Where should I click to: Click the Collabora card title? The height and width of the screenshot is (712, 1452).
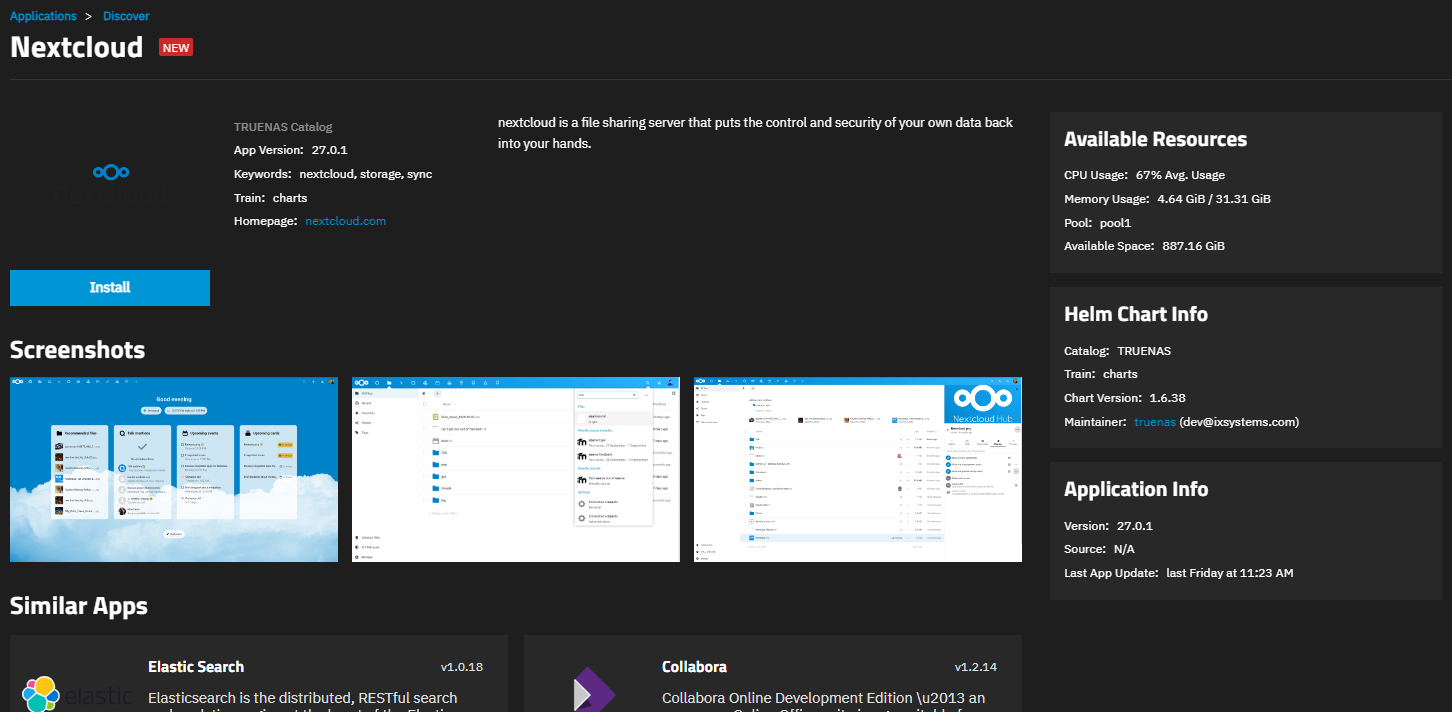pos(694,667)
